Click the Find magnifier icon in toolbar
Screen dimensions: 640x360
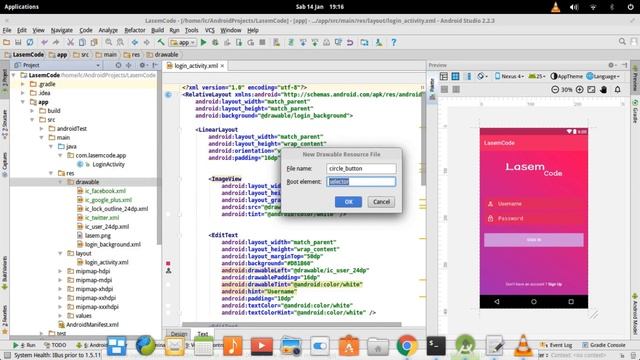click(109, 42)
